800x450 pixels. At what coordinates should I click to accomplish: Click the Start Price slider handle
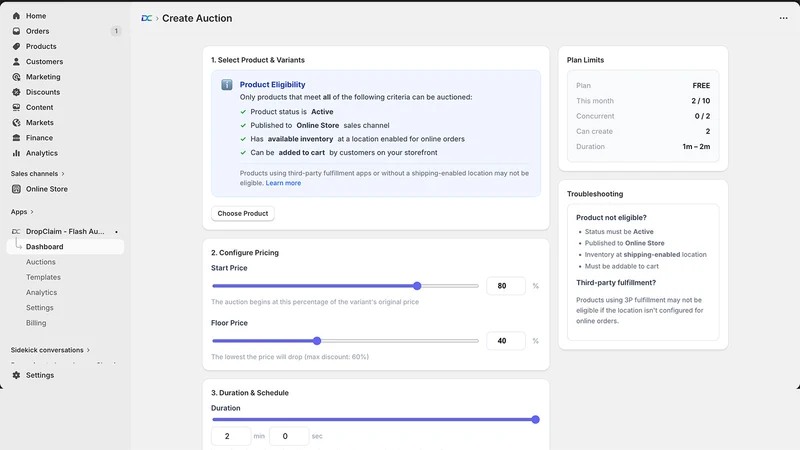[417, 286]
